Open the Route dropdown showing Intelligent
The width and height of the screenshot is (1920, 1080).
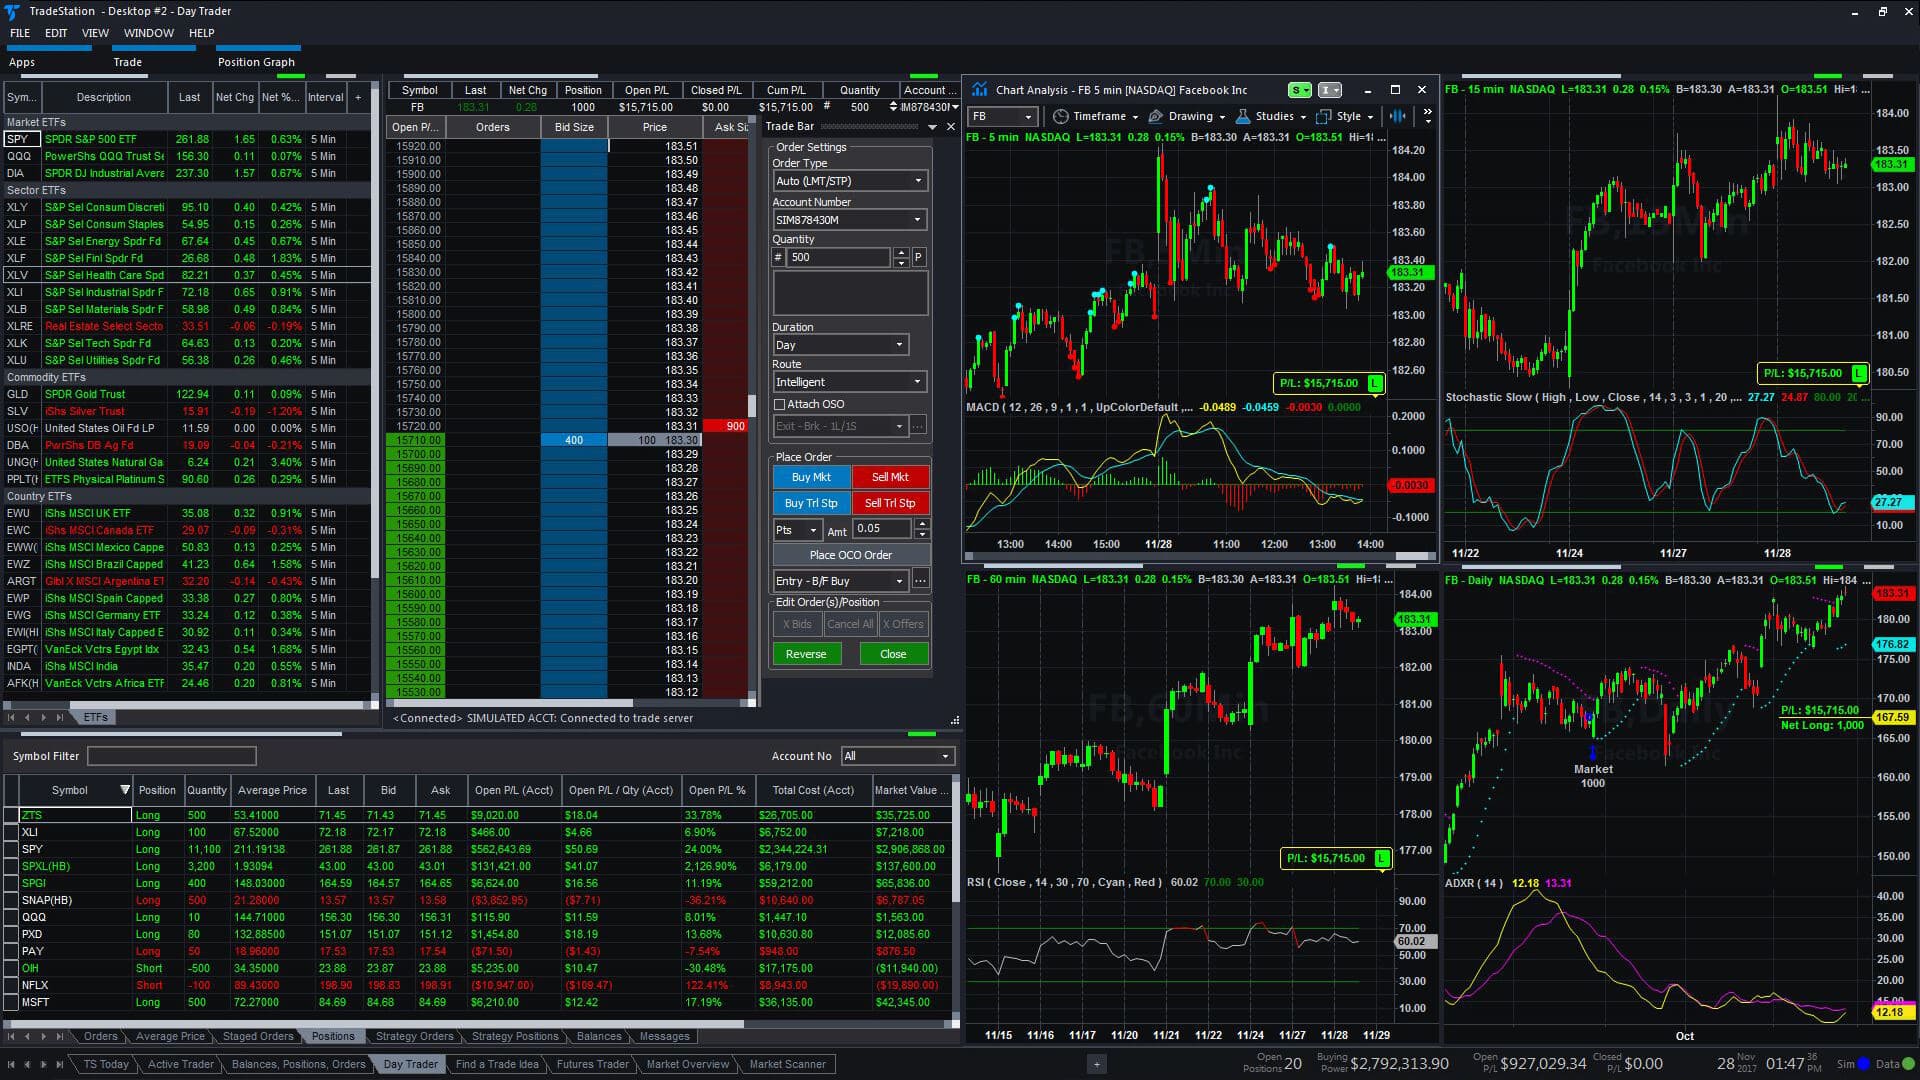pyautogui.click(x=848, y=381)
